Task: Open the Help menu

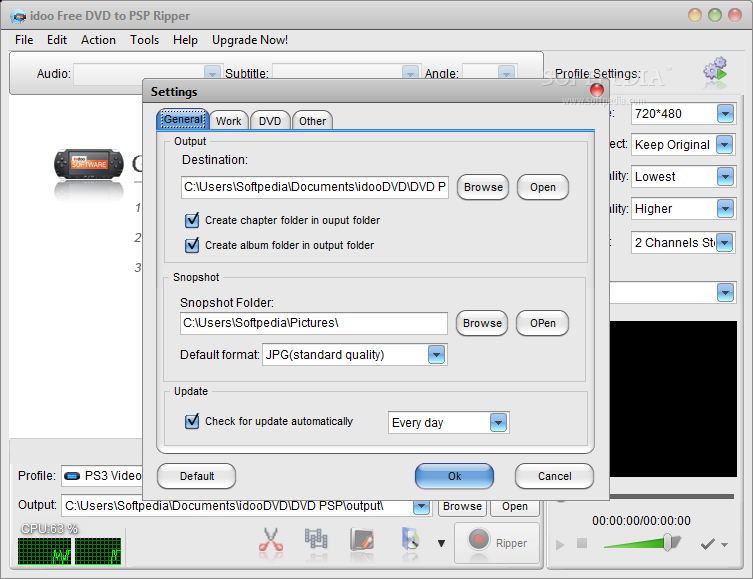Action: pyautogui.click(x=185, y=40)
